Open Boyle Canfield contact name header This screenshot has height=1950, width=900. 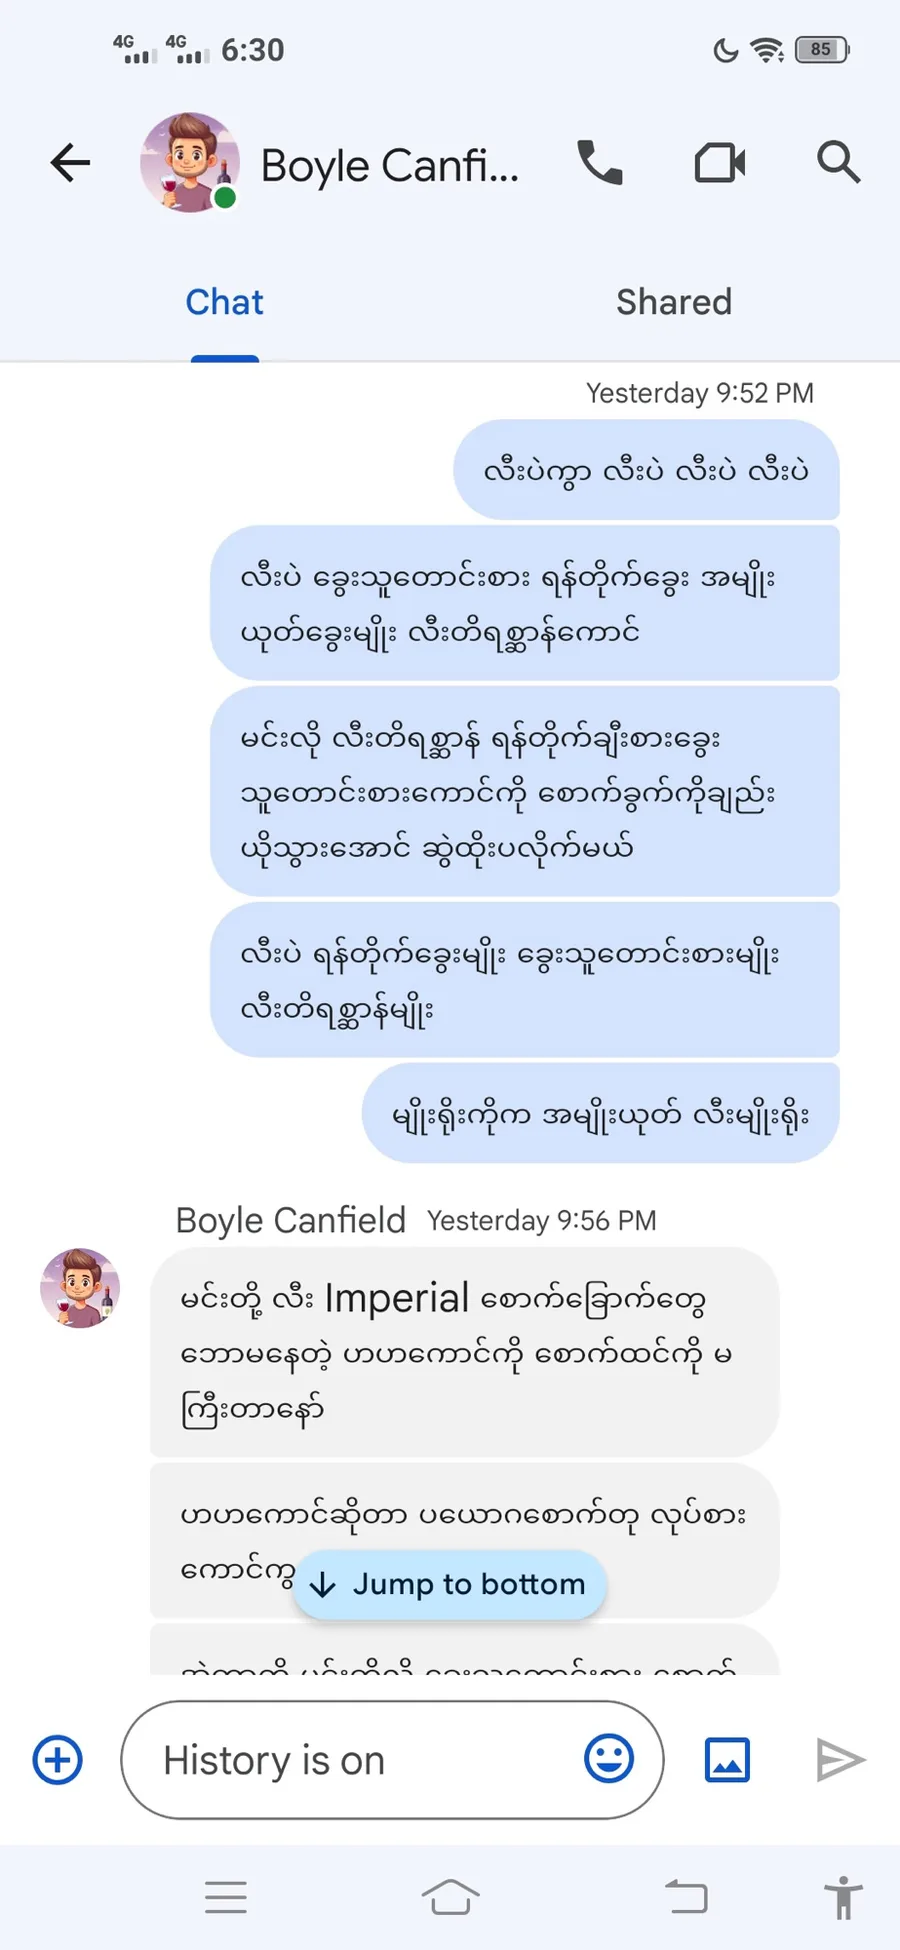point(390,166)
